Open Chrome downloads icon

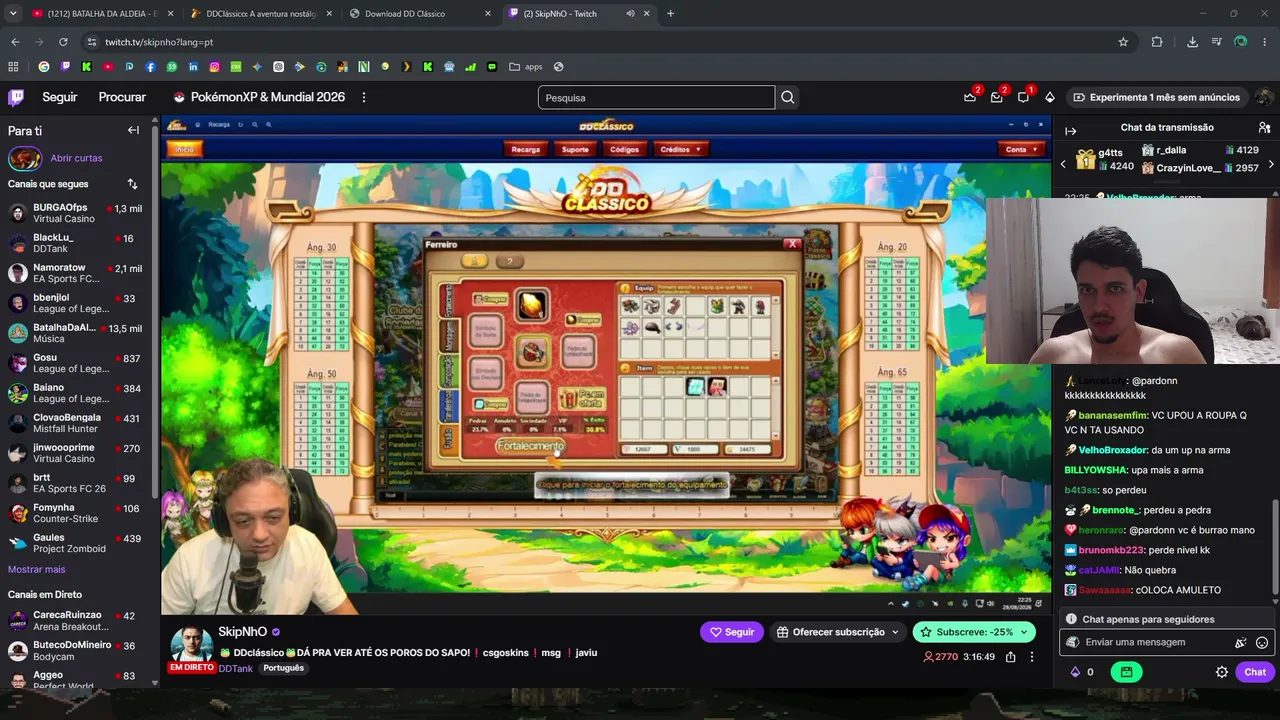[1192, 42]
